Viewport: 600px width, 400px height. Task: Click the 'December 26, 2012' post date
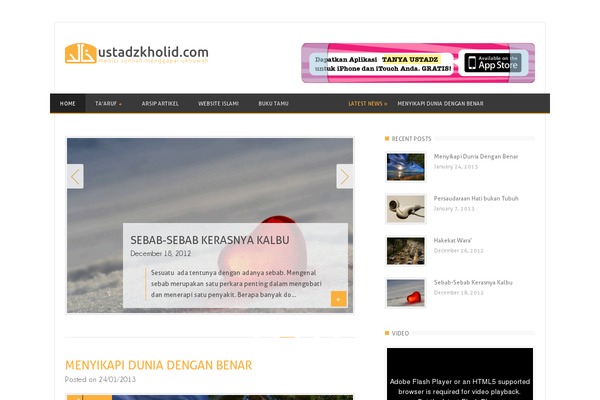coord(458,251)
